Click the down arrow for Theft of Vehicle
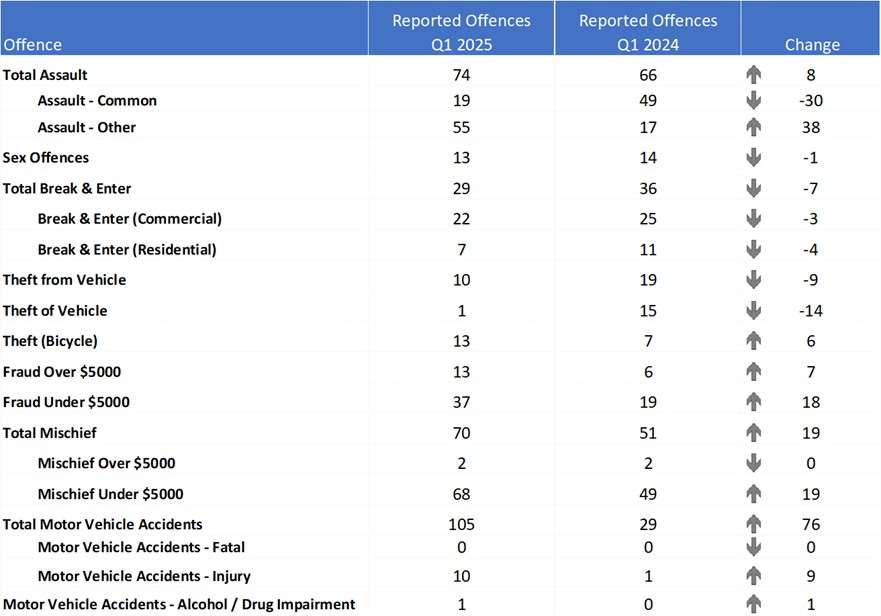Screen dimensions: 881x616 (753, 311)
